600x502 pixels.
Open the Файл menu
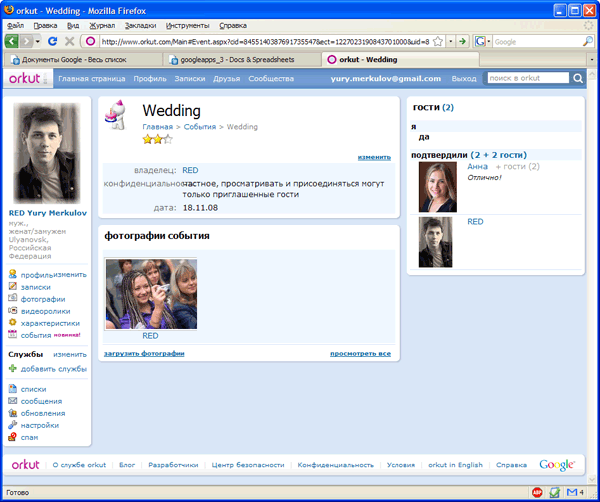15,26
